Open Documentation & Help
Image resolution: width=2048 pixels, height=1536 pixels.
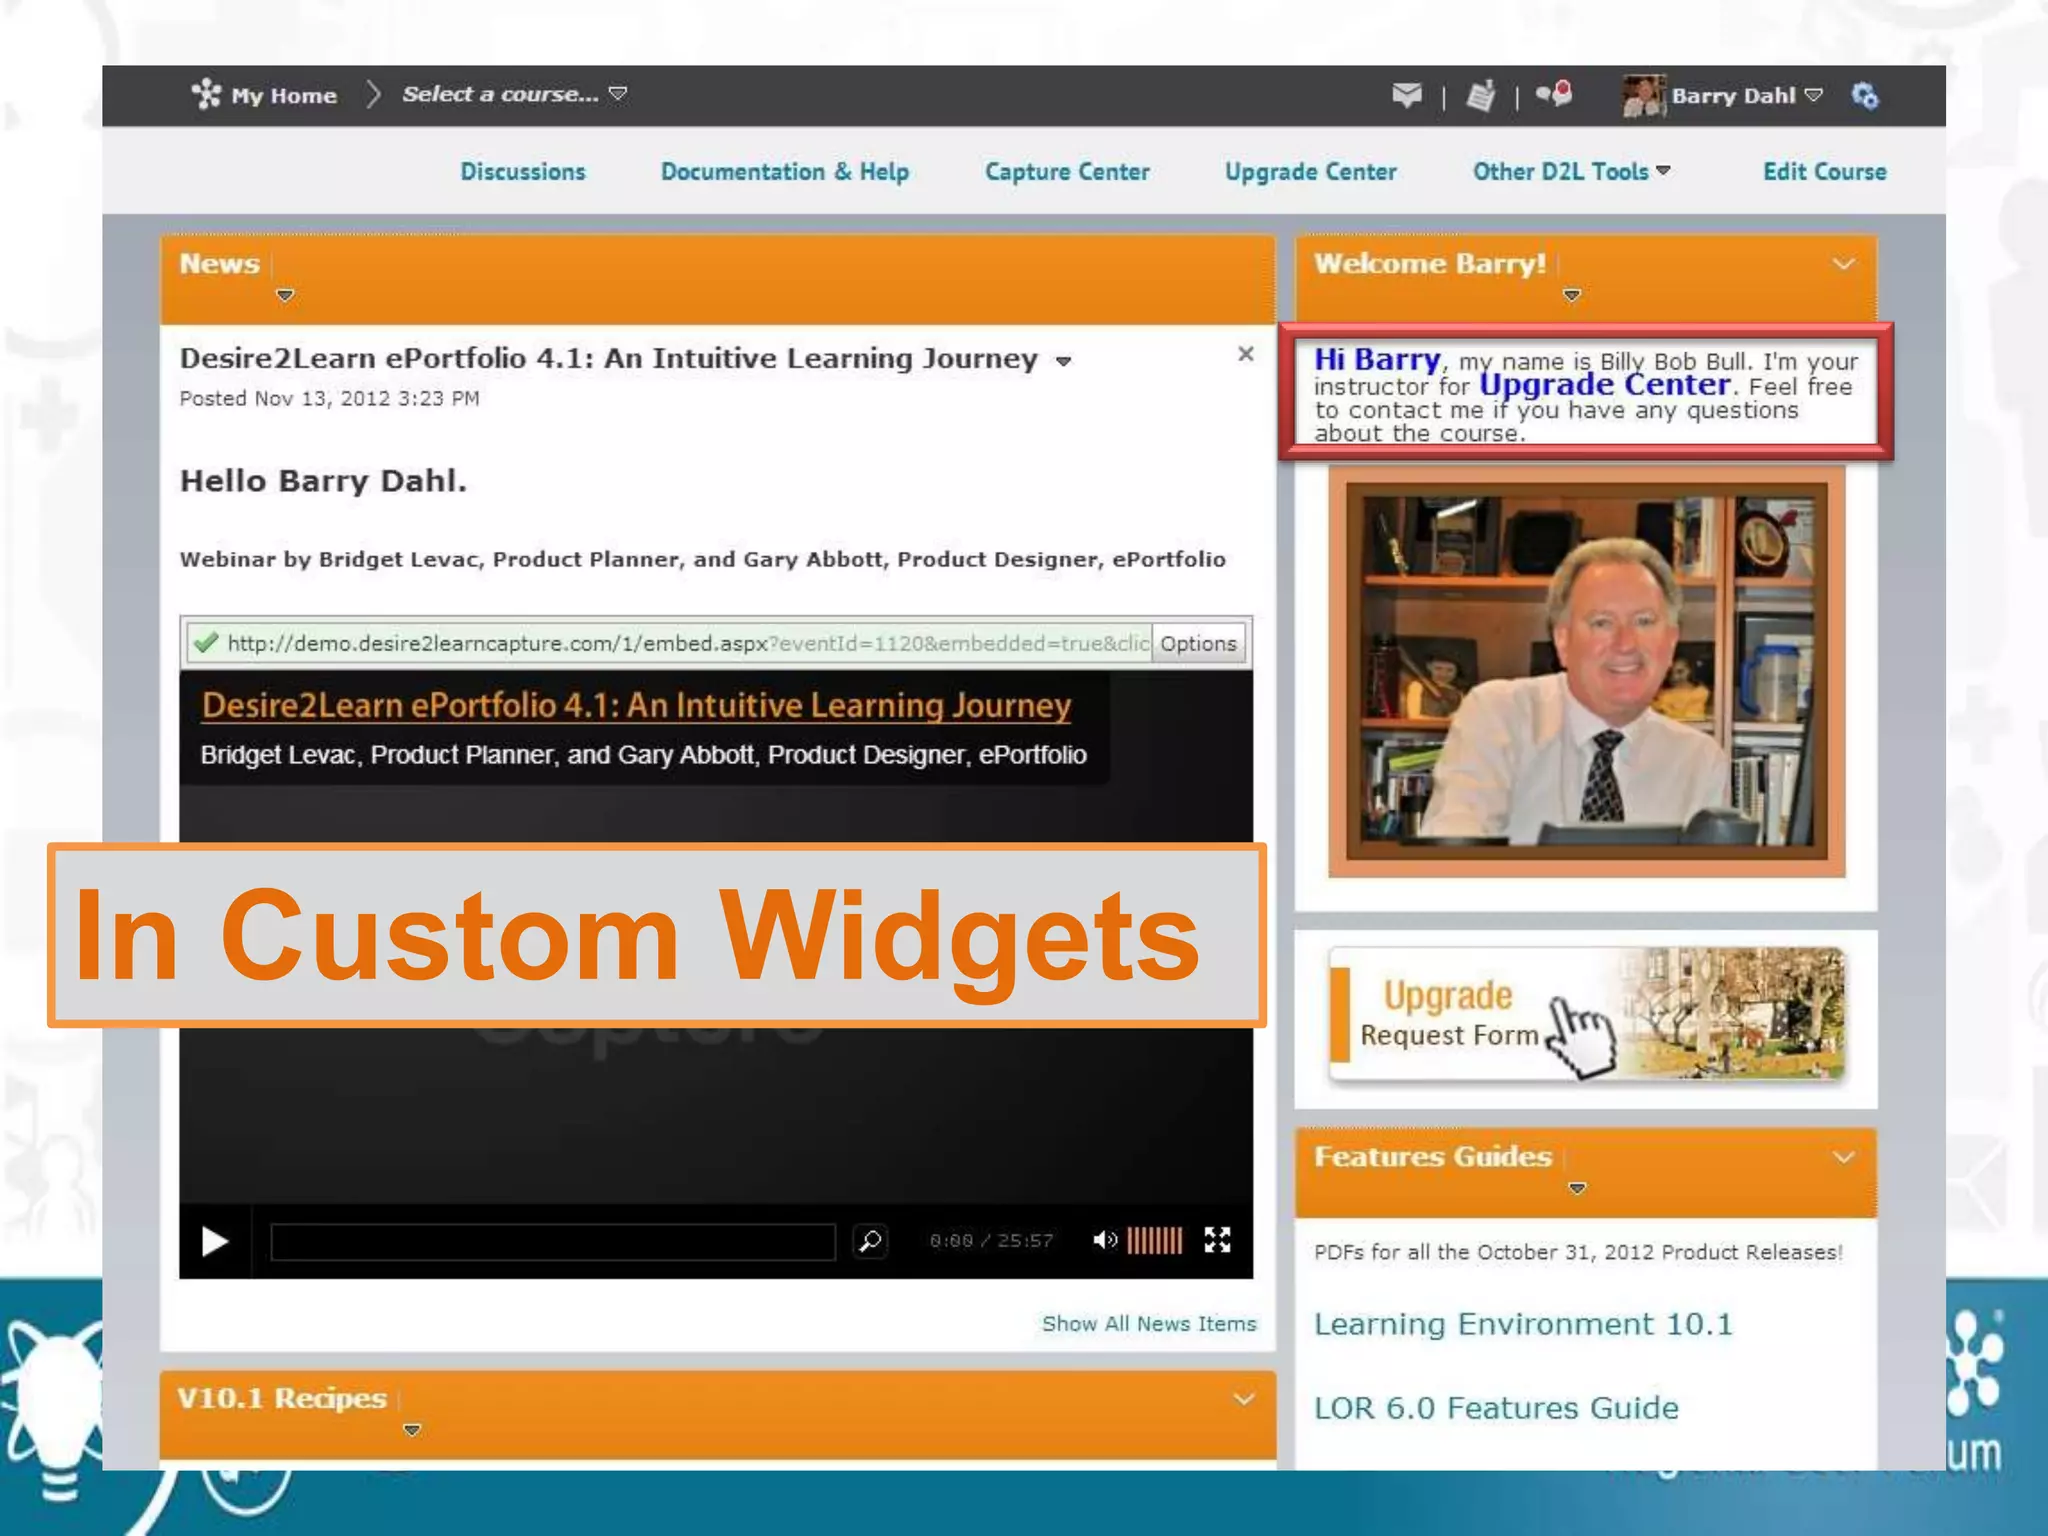pos(785,171)
